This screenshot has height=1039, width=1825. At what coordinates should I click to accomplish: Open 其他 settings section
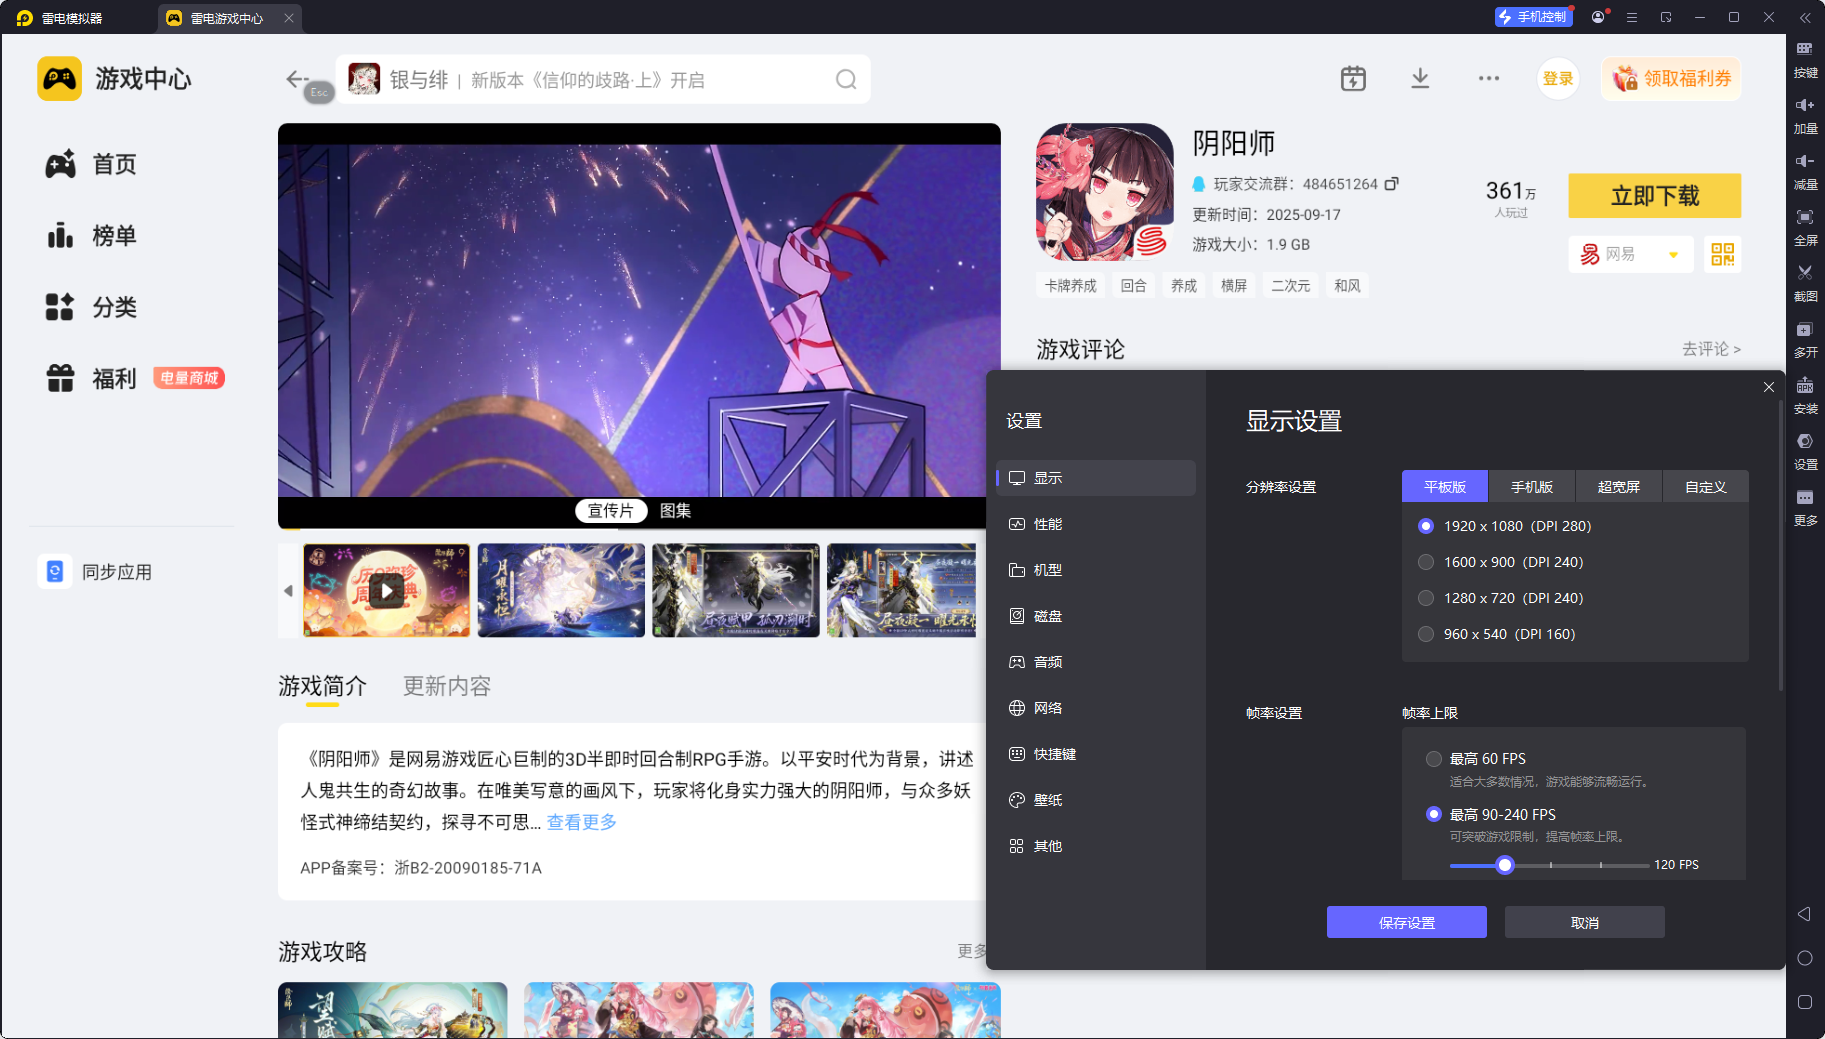click(1096, 846)
